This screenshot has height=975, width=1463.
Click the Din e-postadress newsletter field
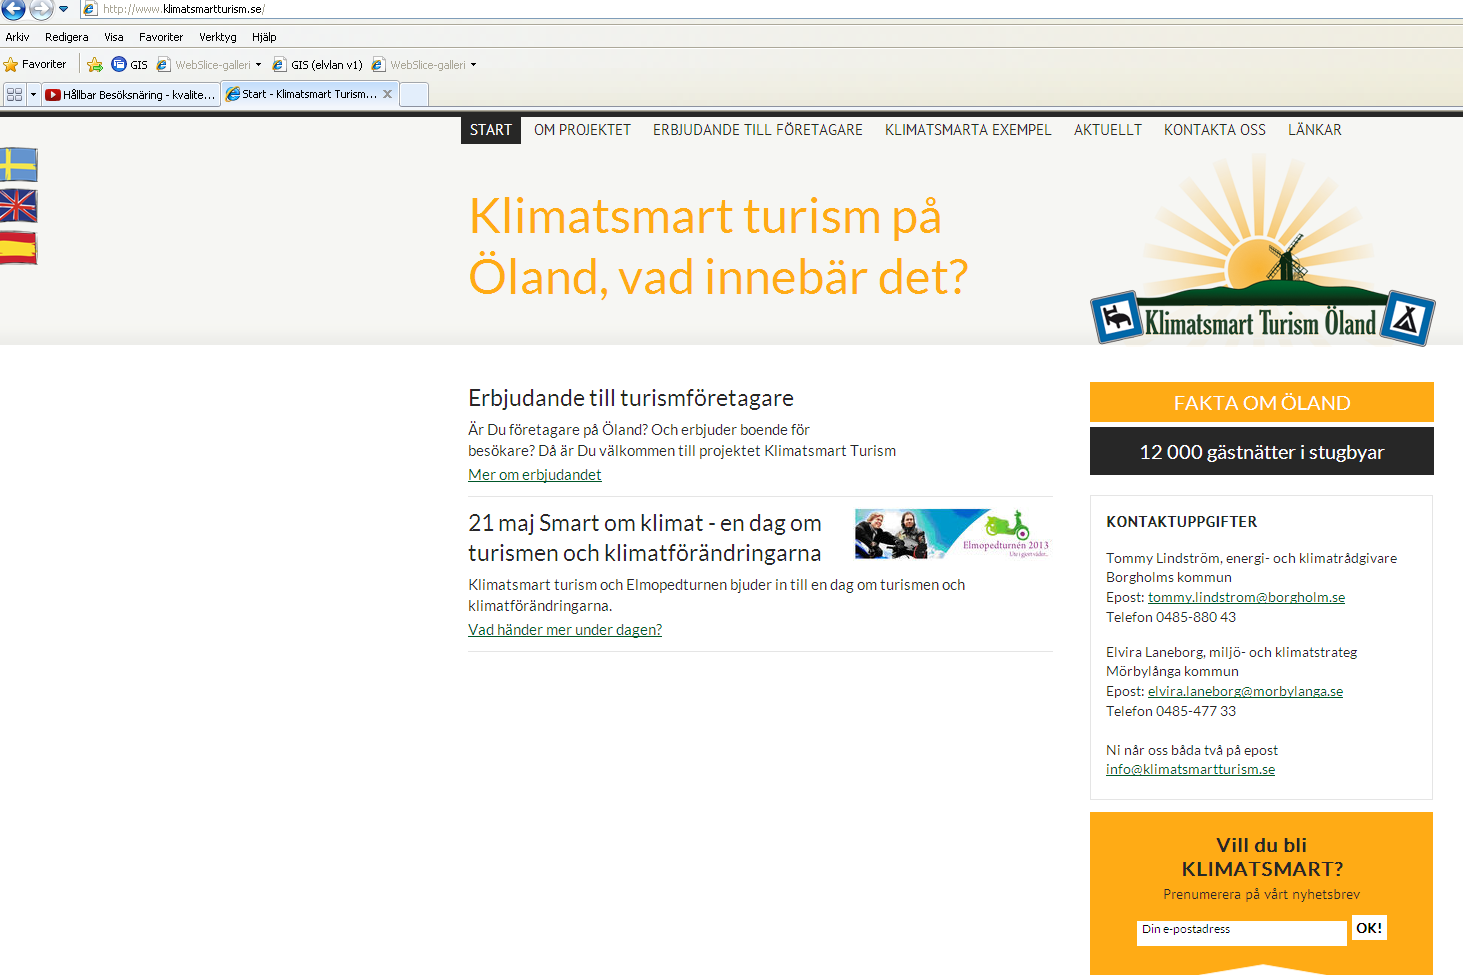click(1242, 931)
